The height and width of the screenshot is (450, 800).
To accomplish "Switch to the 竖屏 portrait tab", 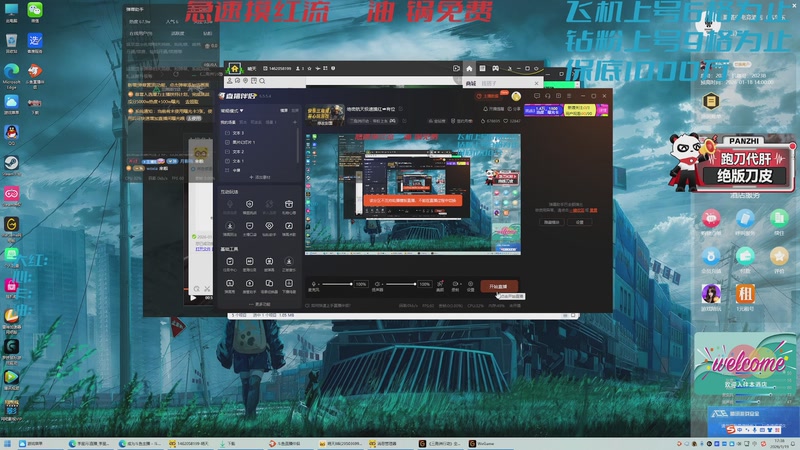I will [x=295, y=110].
